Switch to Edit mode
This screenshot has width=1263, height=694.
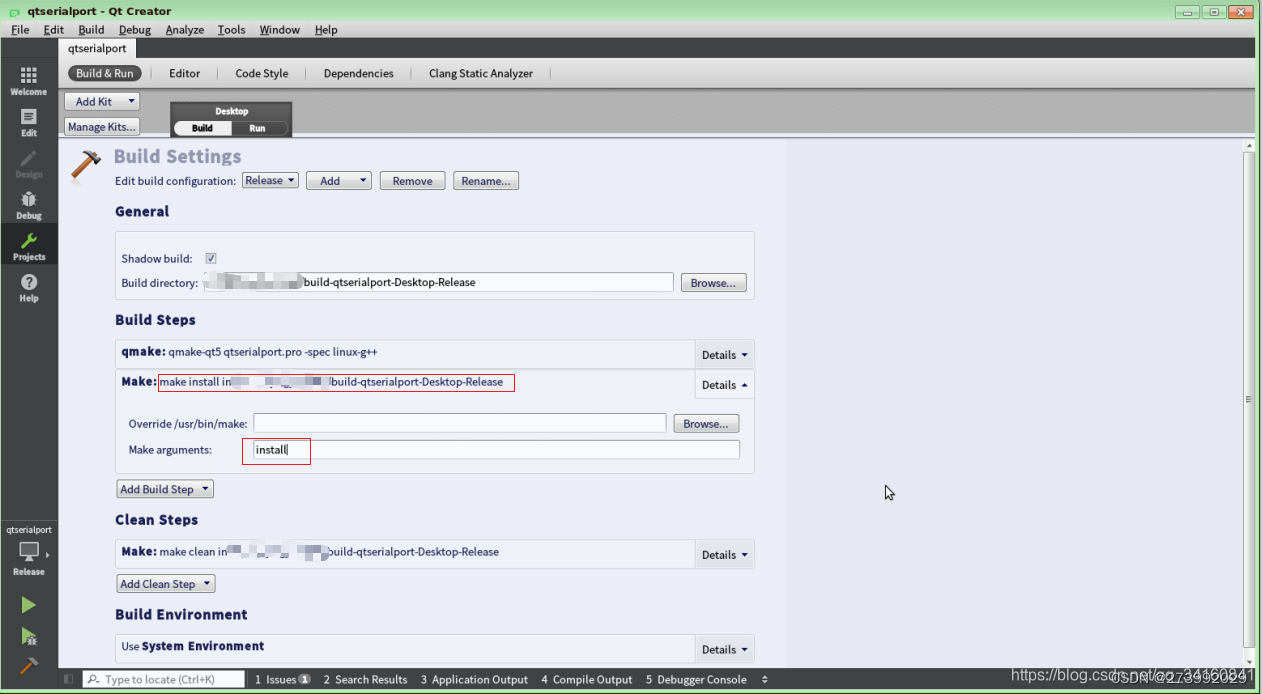pos(29,122)
